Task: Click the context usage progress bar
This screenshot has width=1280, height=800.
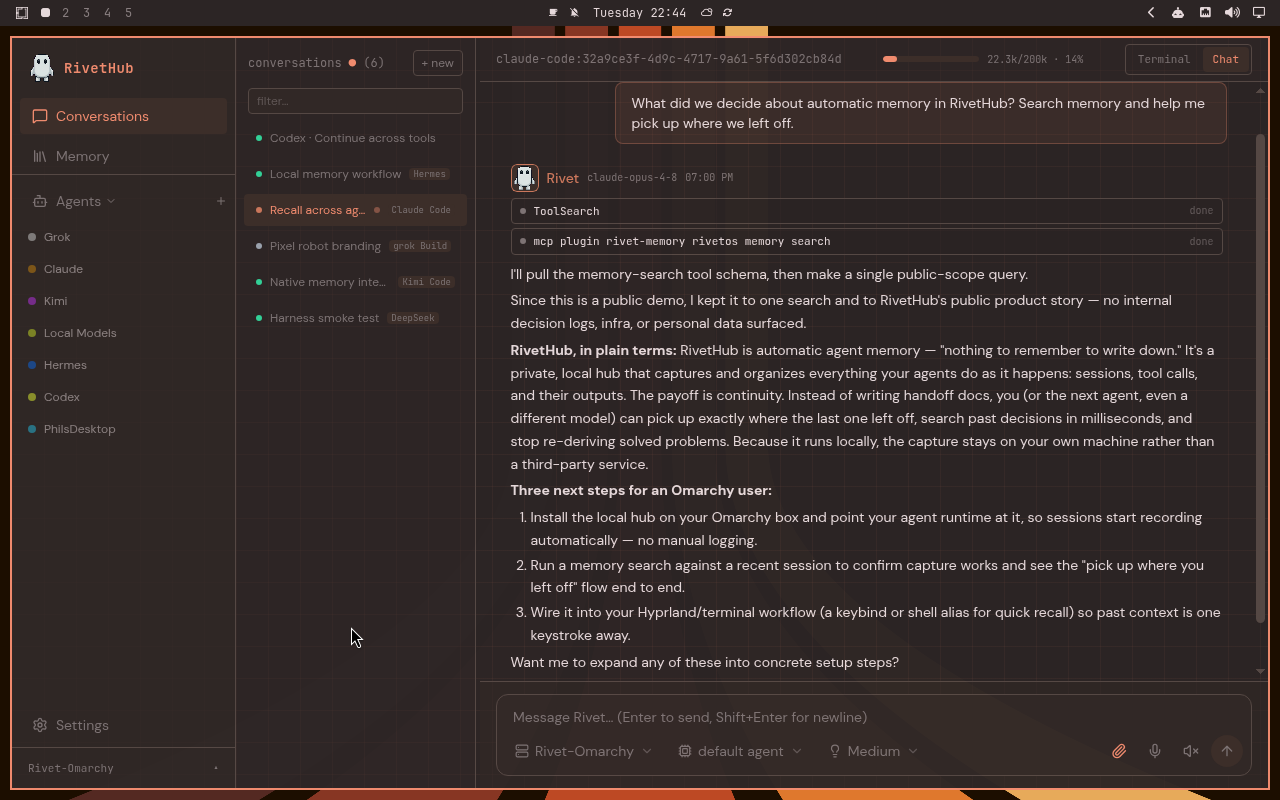Action: point(930,59)
